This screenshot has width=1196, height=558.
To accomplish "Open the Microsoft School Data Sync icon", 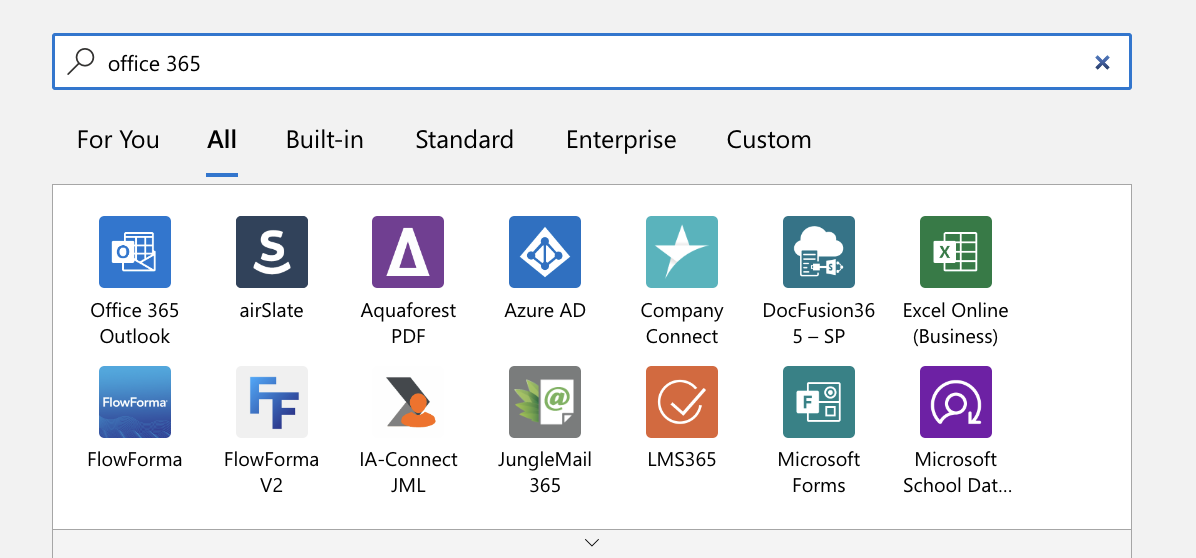I will [x=956, y=402].
